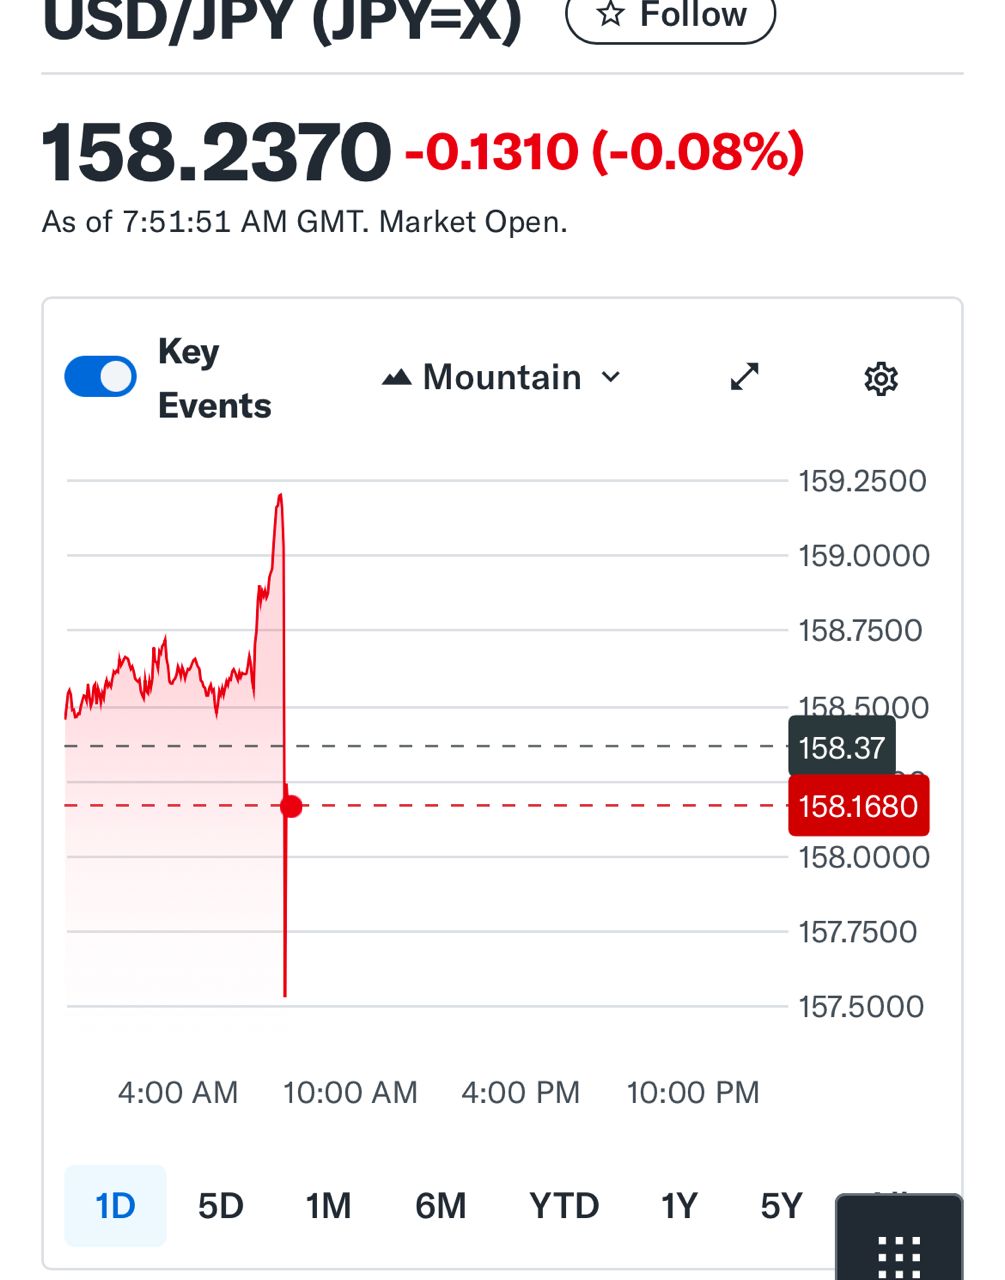Toggle Key Events switch off
Screen dimensions: 1005x1280
100,377
